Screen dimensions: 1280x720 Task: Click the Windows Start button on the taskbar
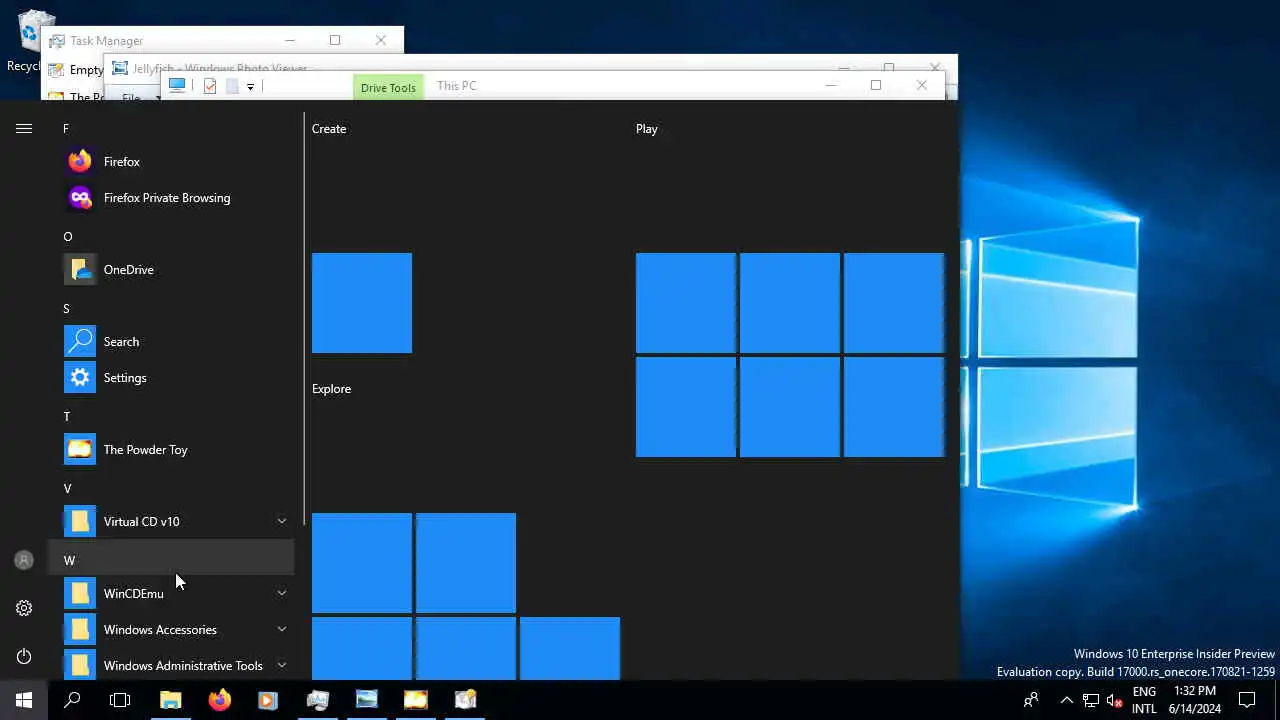pos(24,700)
